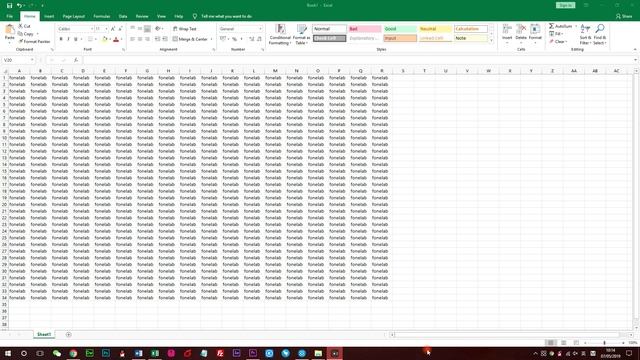
Task: Switch to the Data tab
Action: pyautogui.click(x=123, y=16)
